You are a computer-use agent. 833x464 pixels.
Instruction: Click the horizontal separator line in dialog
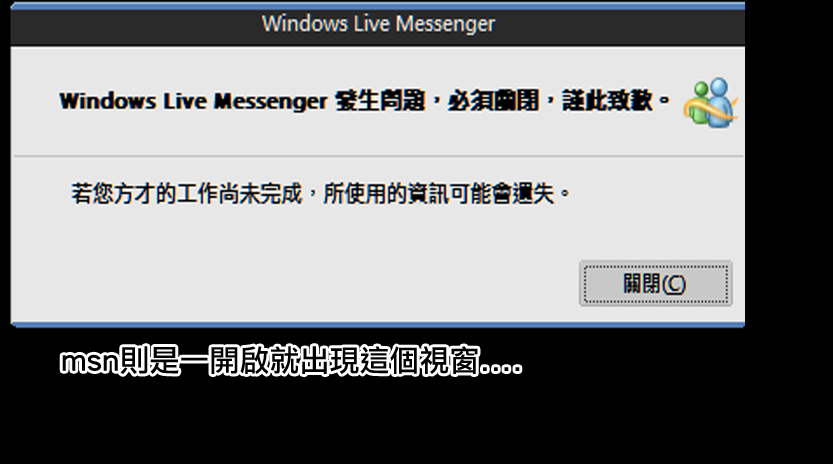pyautogui.click(x=378, y=156)
